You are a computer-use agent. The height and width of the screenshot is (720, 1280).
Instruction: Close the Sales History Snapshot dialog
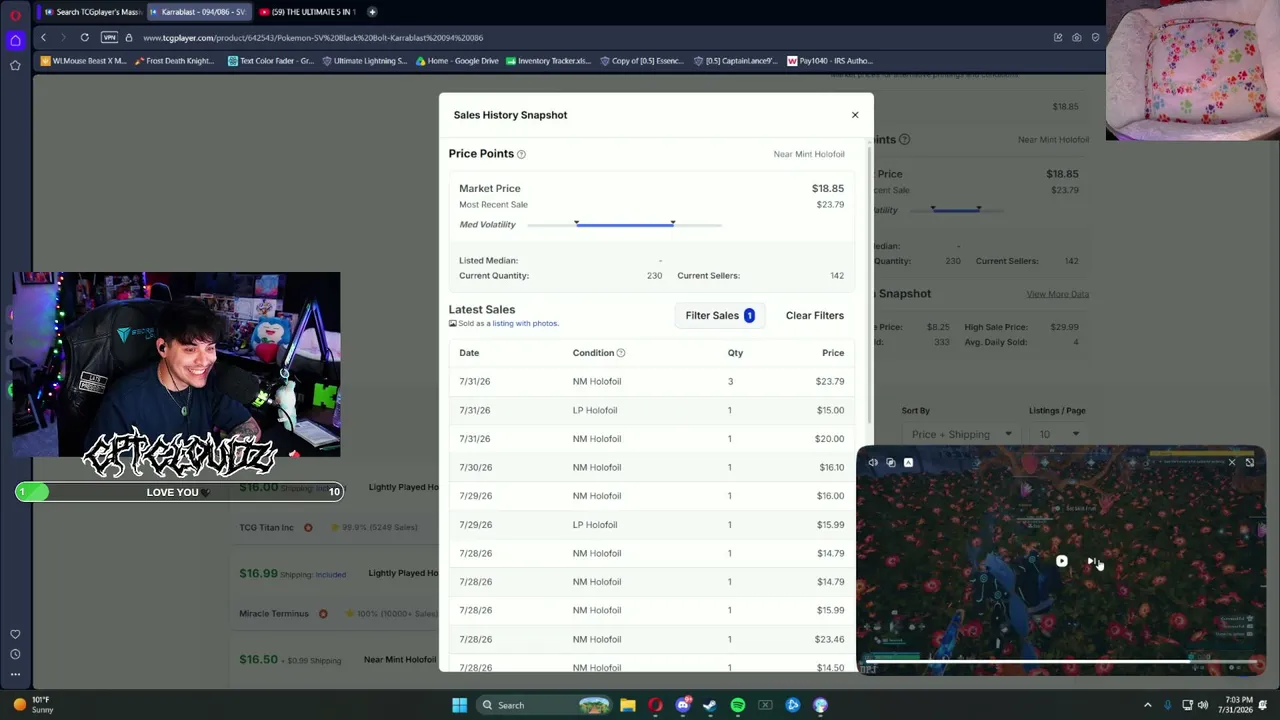(855, 115)
